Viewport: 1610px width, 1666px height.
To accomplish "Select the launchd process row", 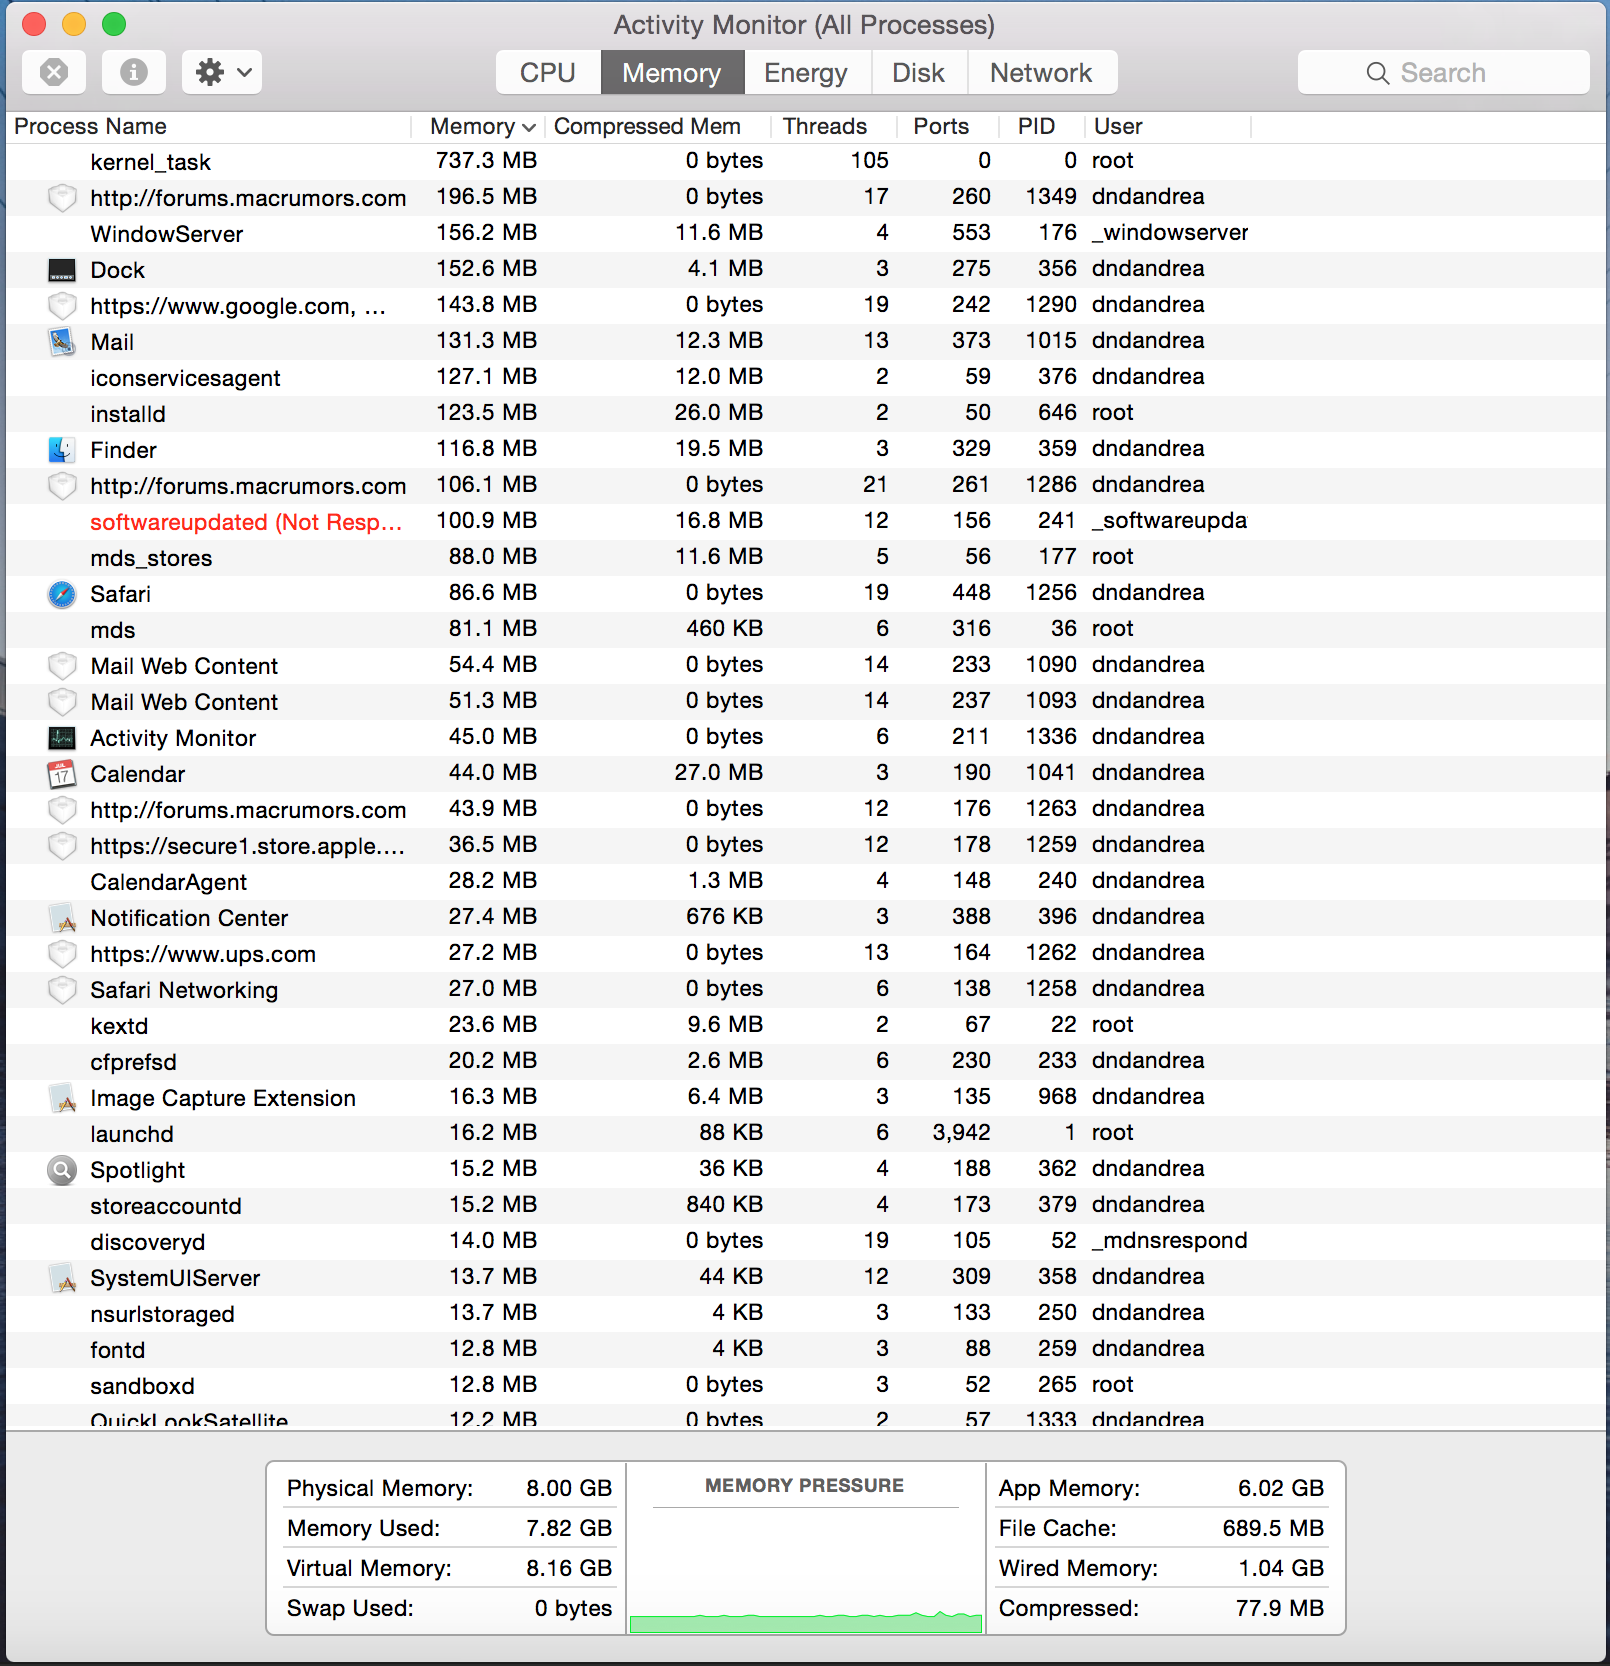I will click(x=805, y=1134).
